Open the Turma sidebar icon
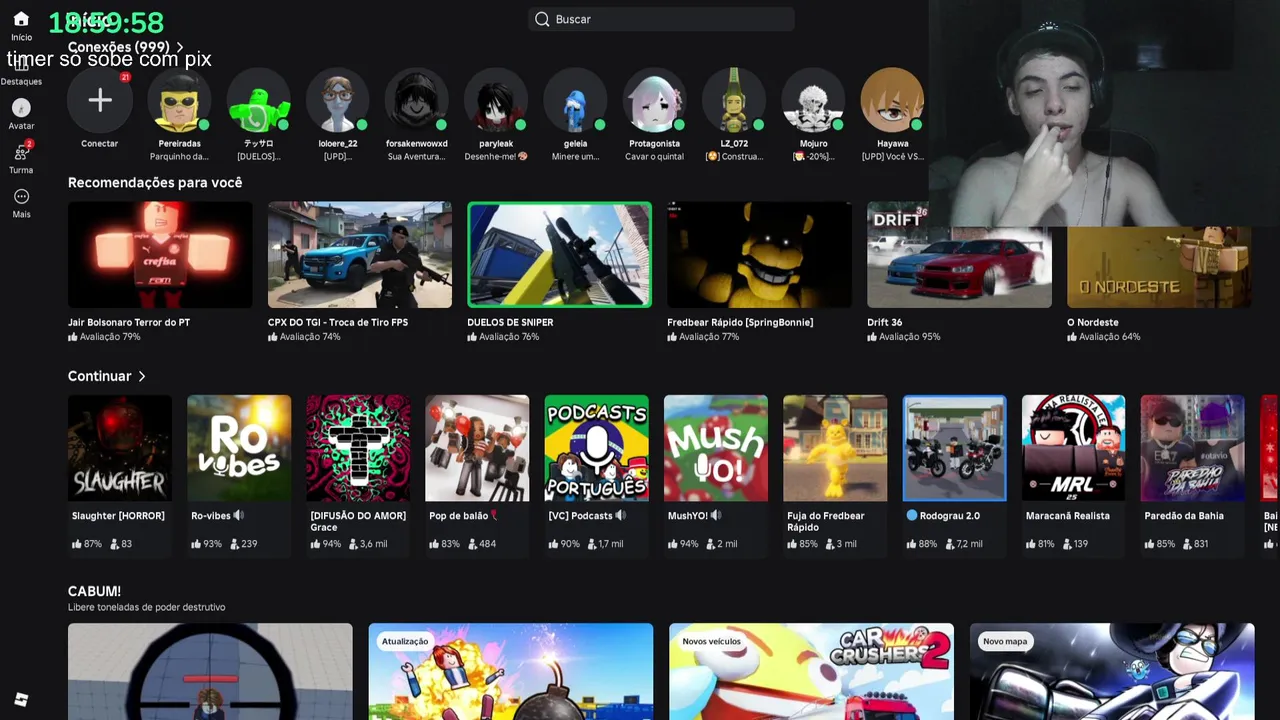Viewport: 1280px width, 720px height. [21, 152]
